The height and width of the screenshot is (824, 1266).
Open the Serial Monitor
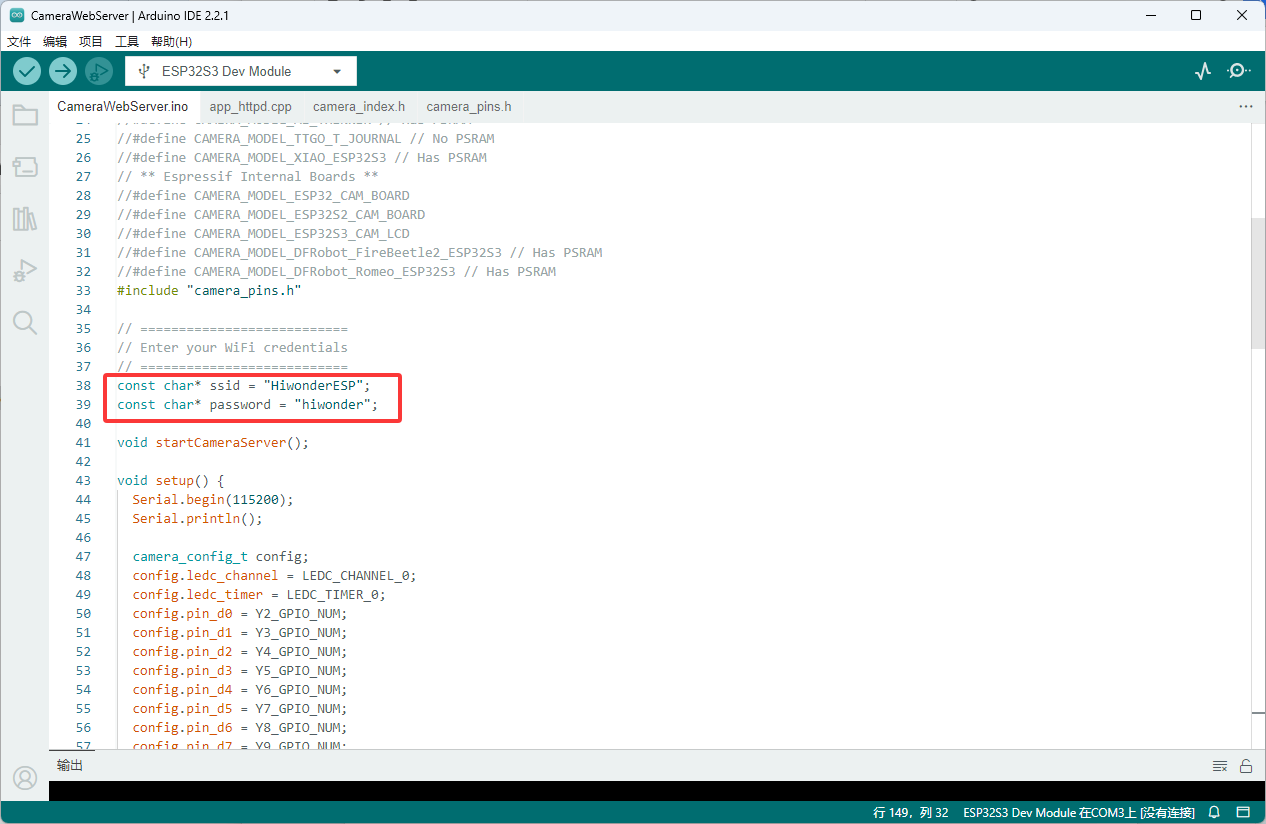click(1239, 71)
